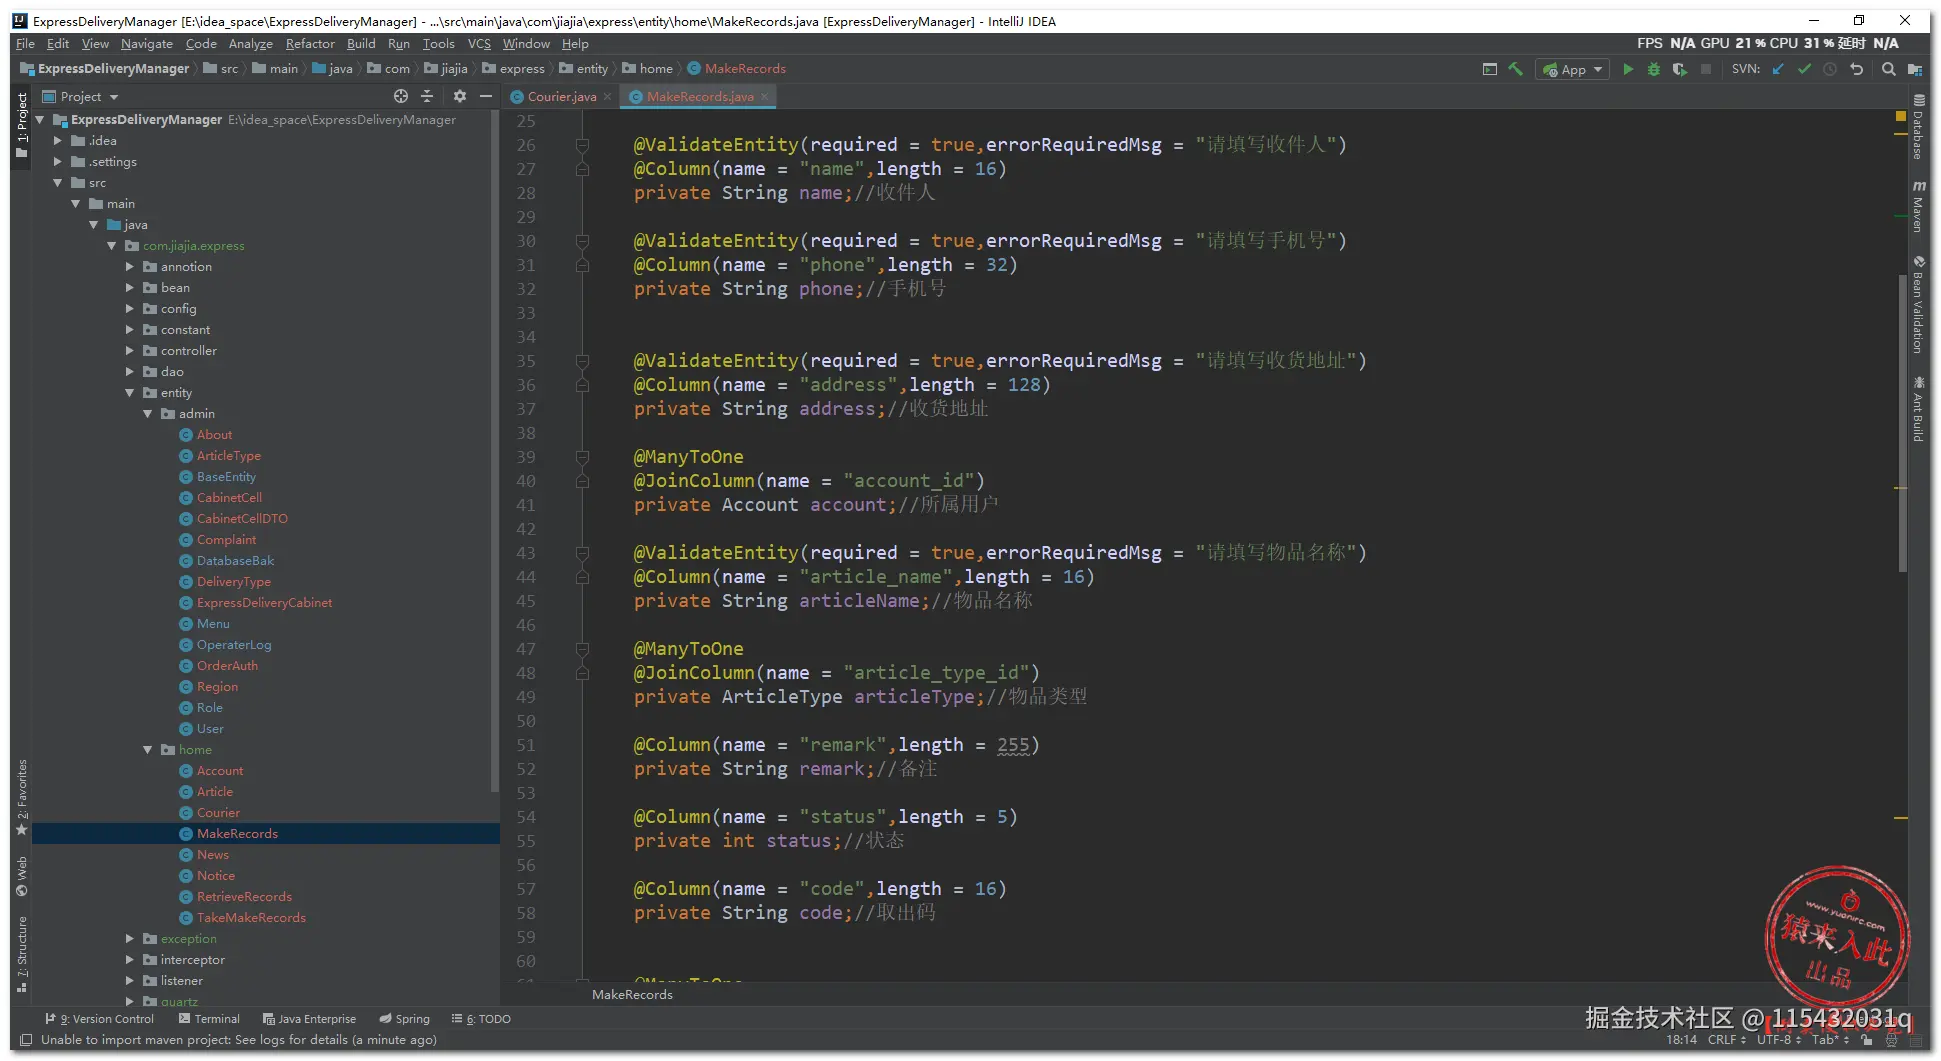Build the project using the hammer icon
1941x1061 pixels.
click(x=1516, y=69)
